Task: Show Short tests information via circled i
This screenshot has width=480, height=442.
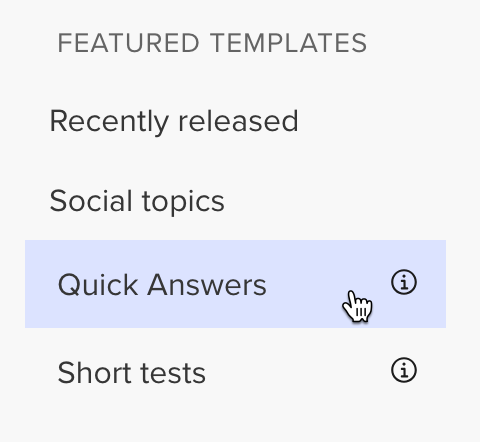Action: (404, 370)
